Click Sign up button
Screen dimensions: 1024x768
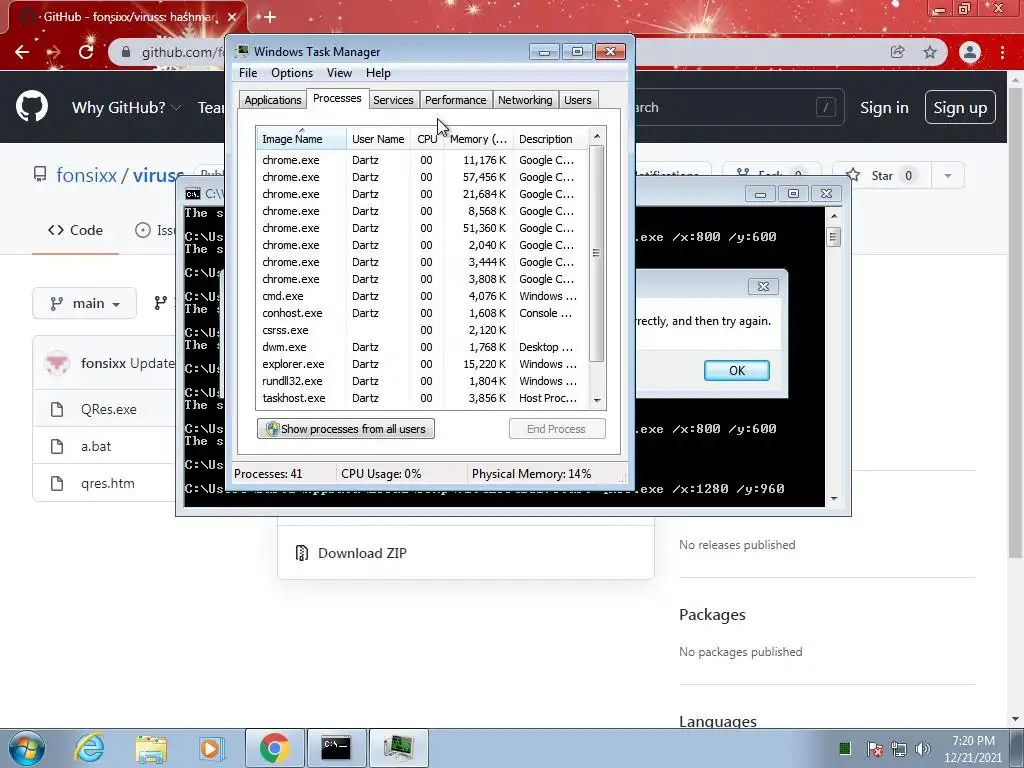point(960,107)
